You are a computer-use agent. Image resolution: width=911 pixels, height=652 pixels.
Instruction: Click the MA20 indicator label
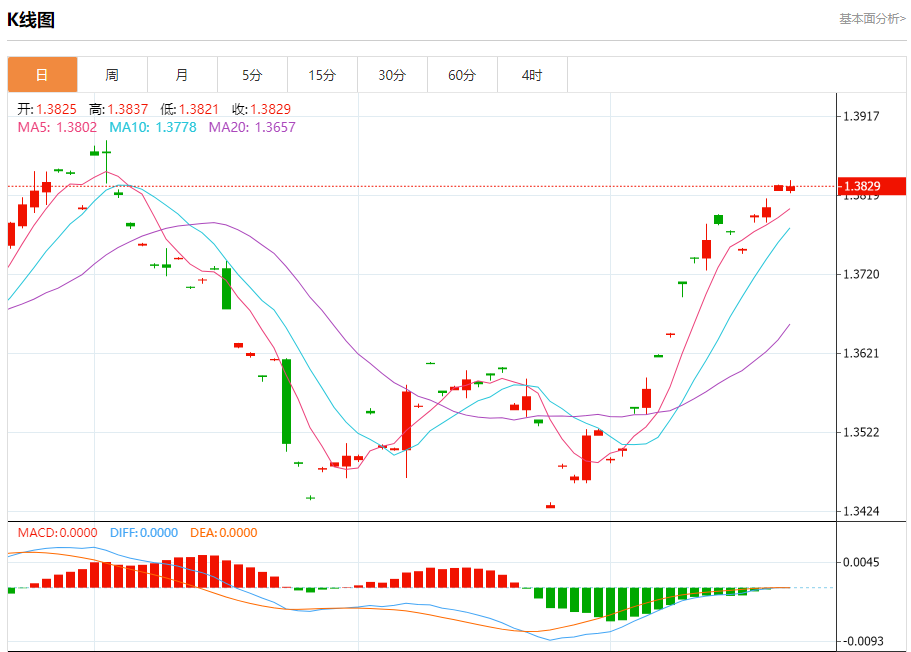tap(252, 127)
